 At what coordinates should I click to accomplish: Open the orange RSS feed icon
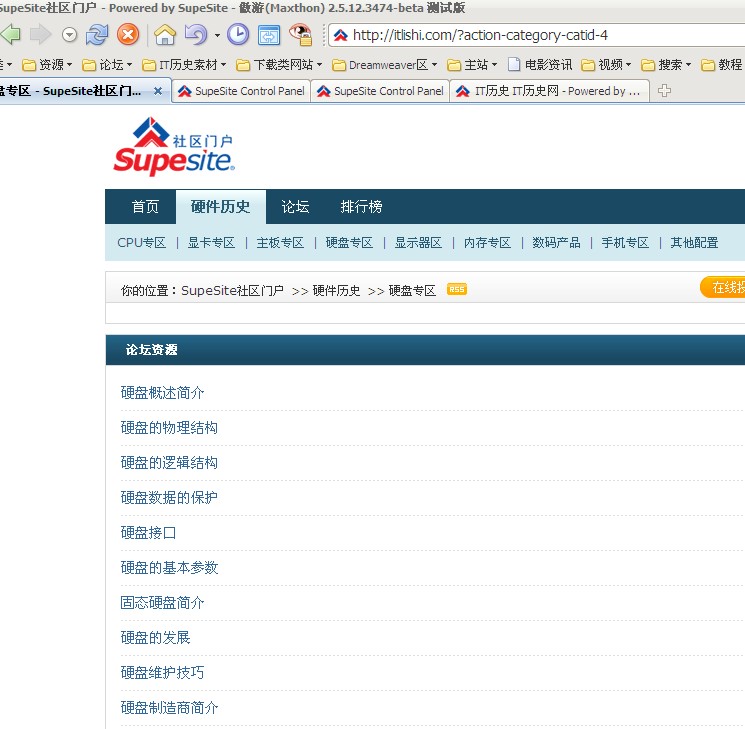[x=457, y=289]
